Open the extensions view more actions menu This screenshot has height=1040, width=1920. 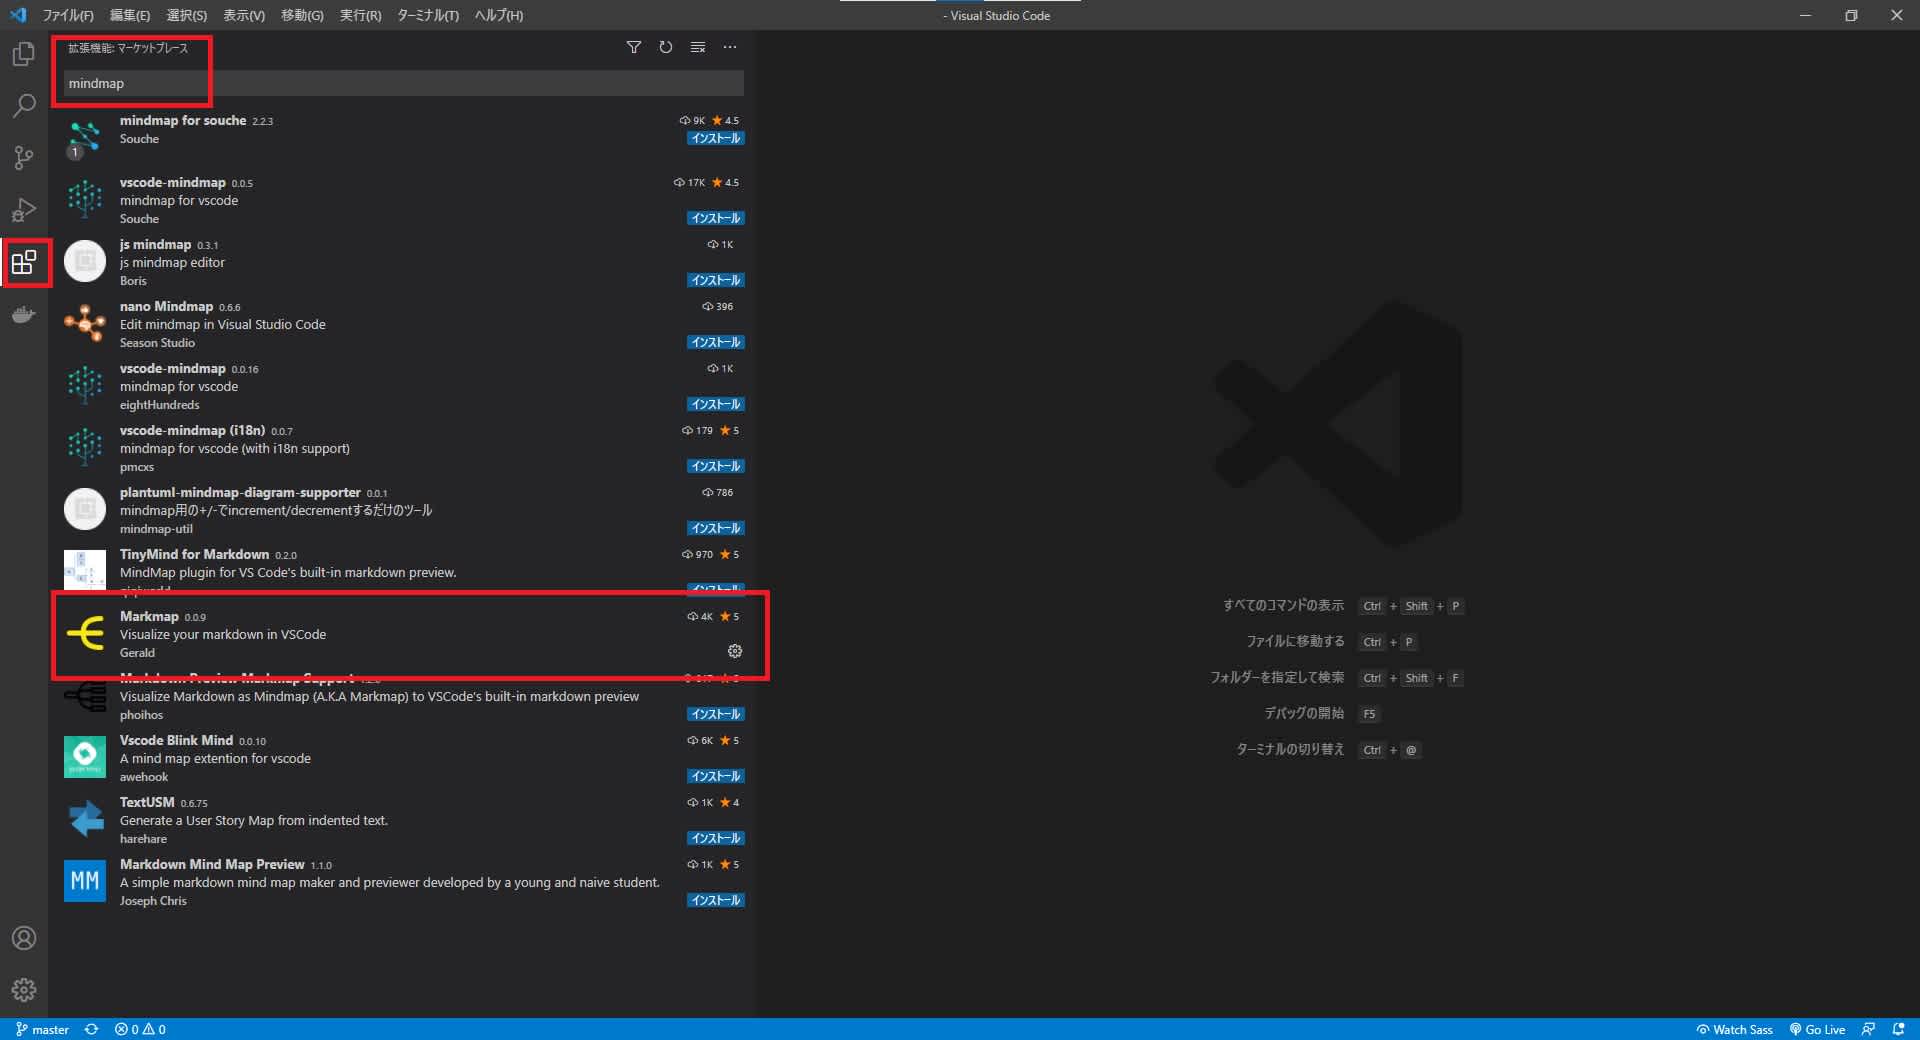730,47
